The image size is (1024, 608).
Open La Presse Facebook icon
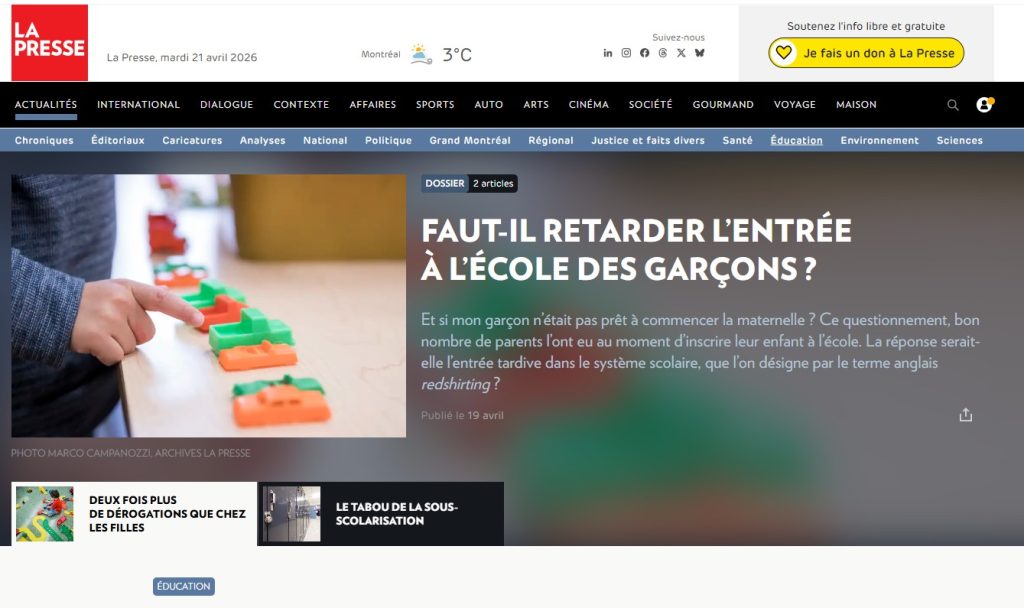coord(645,53)
